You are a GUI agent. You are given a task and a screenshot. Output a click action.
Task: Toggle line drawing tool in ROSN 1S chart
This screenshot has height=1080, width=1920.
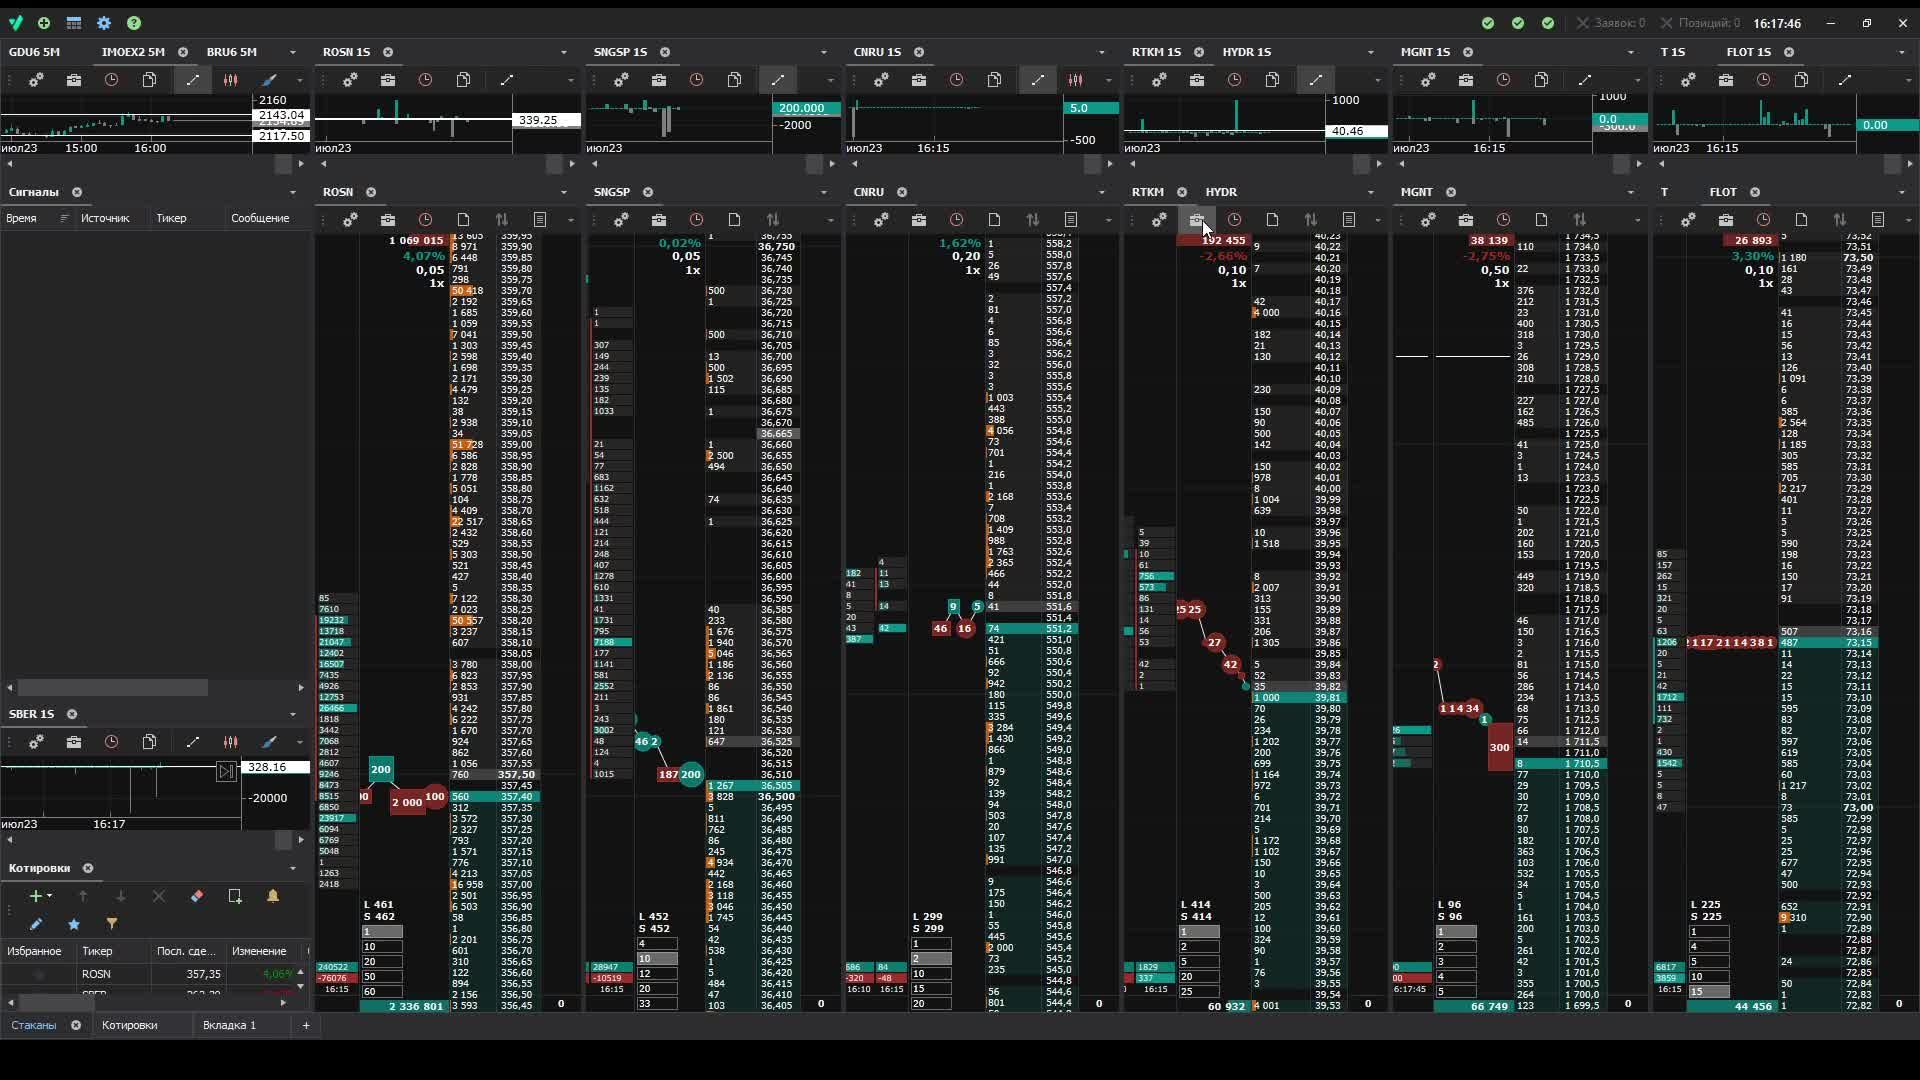507,80
